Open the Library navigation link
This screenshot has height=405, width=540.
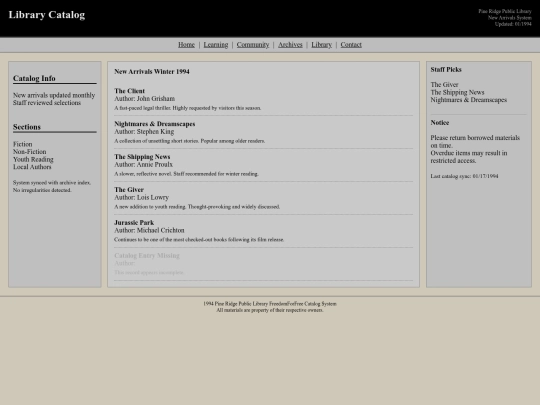pyautogui.click(x=321, y=45)
